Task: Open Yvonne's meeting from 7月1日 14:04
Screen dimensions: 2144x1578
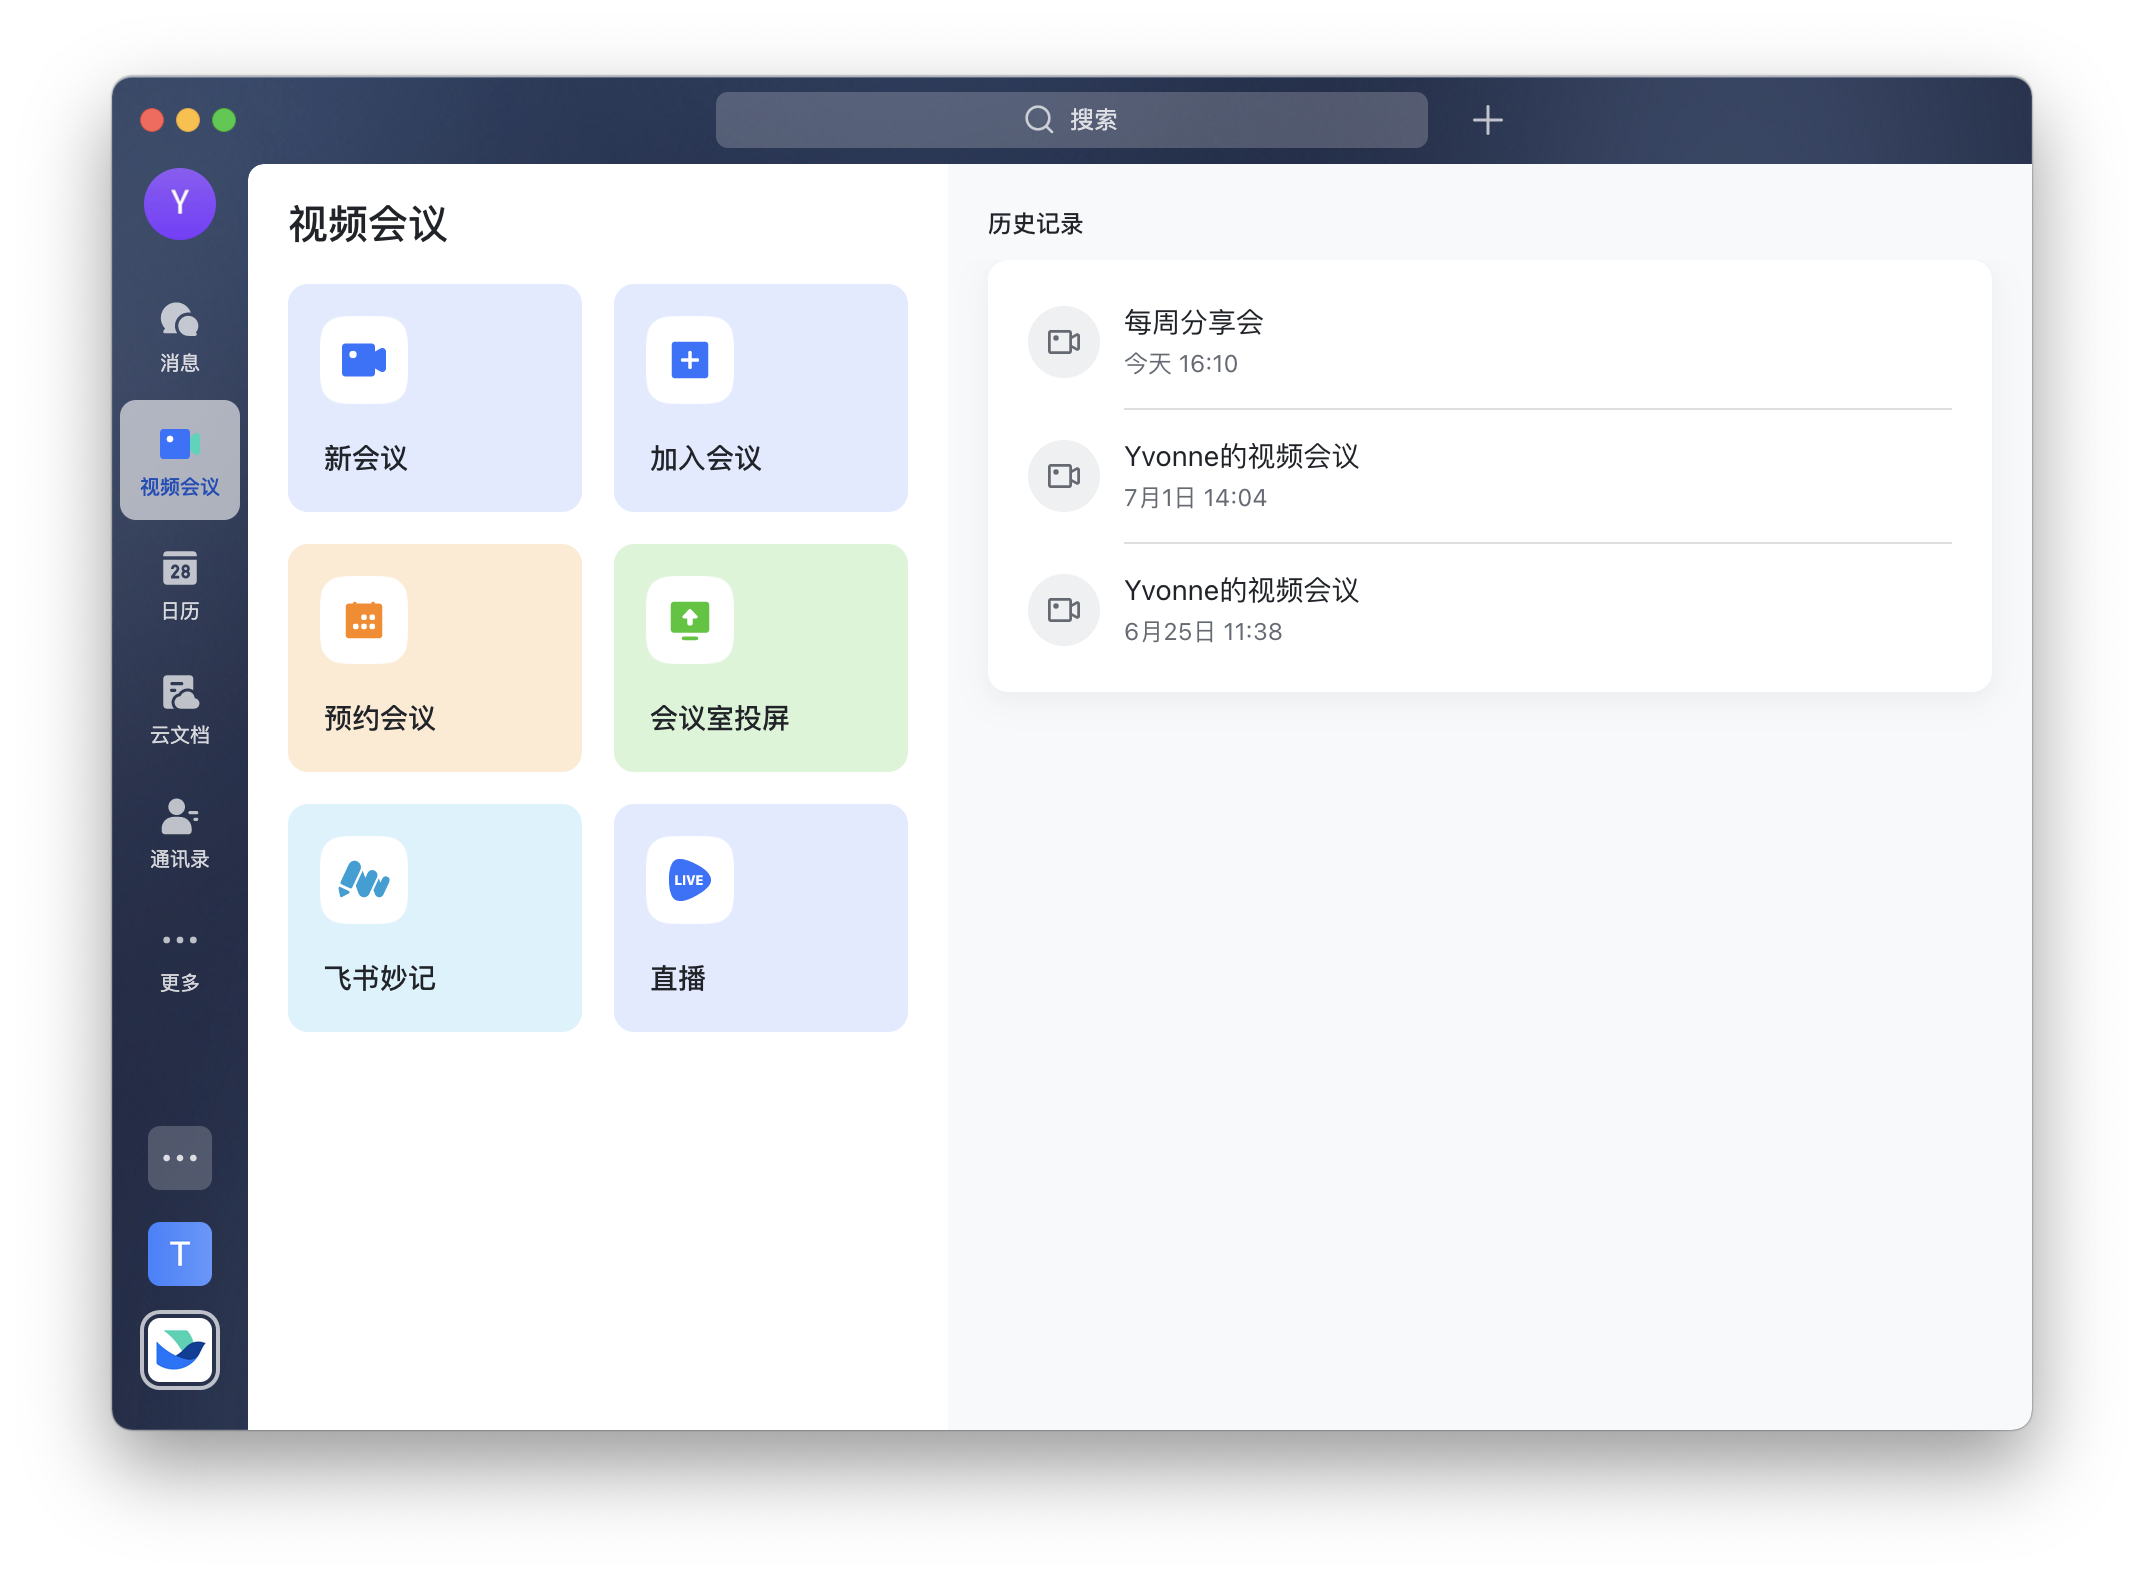Action: 1488,476
